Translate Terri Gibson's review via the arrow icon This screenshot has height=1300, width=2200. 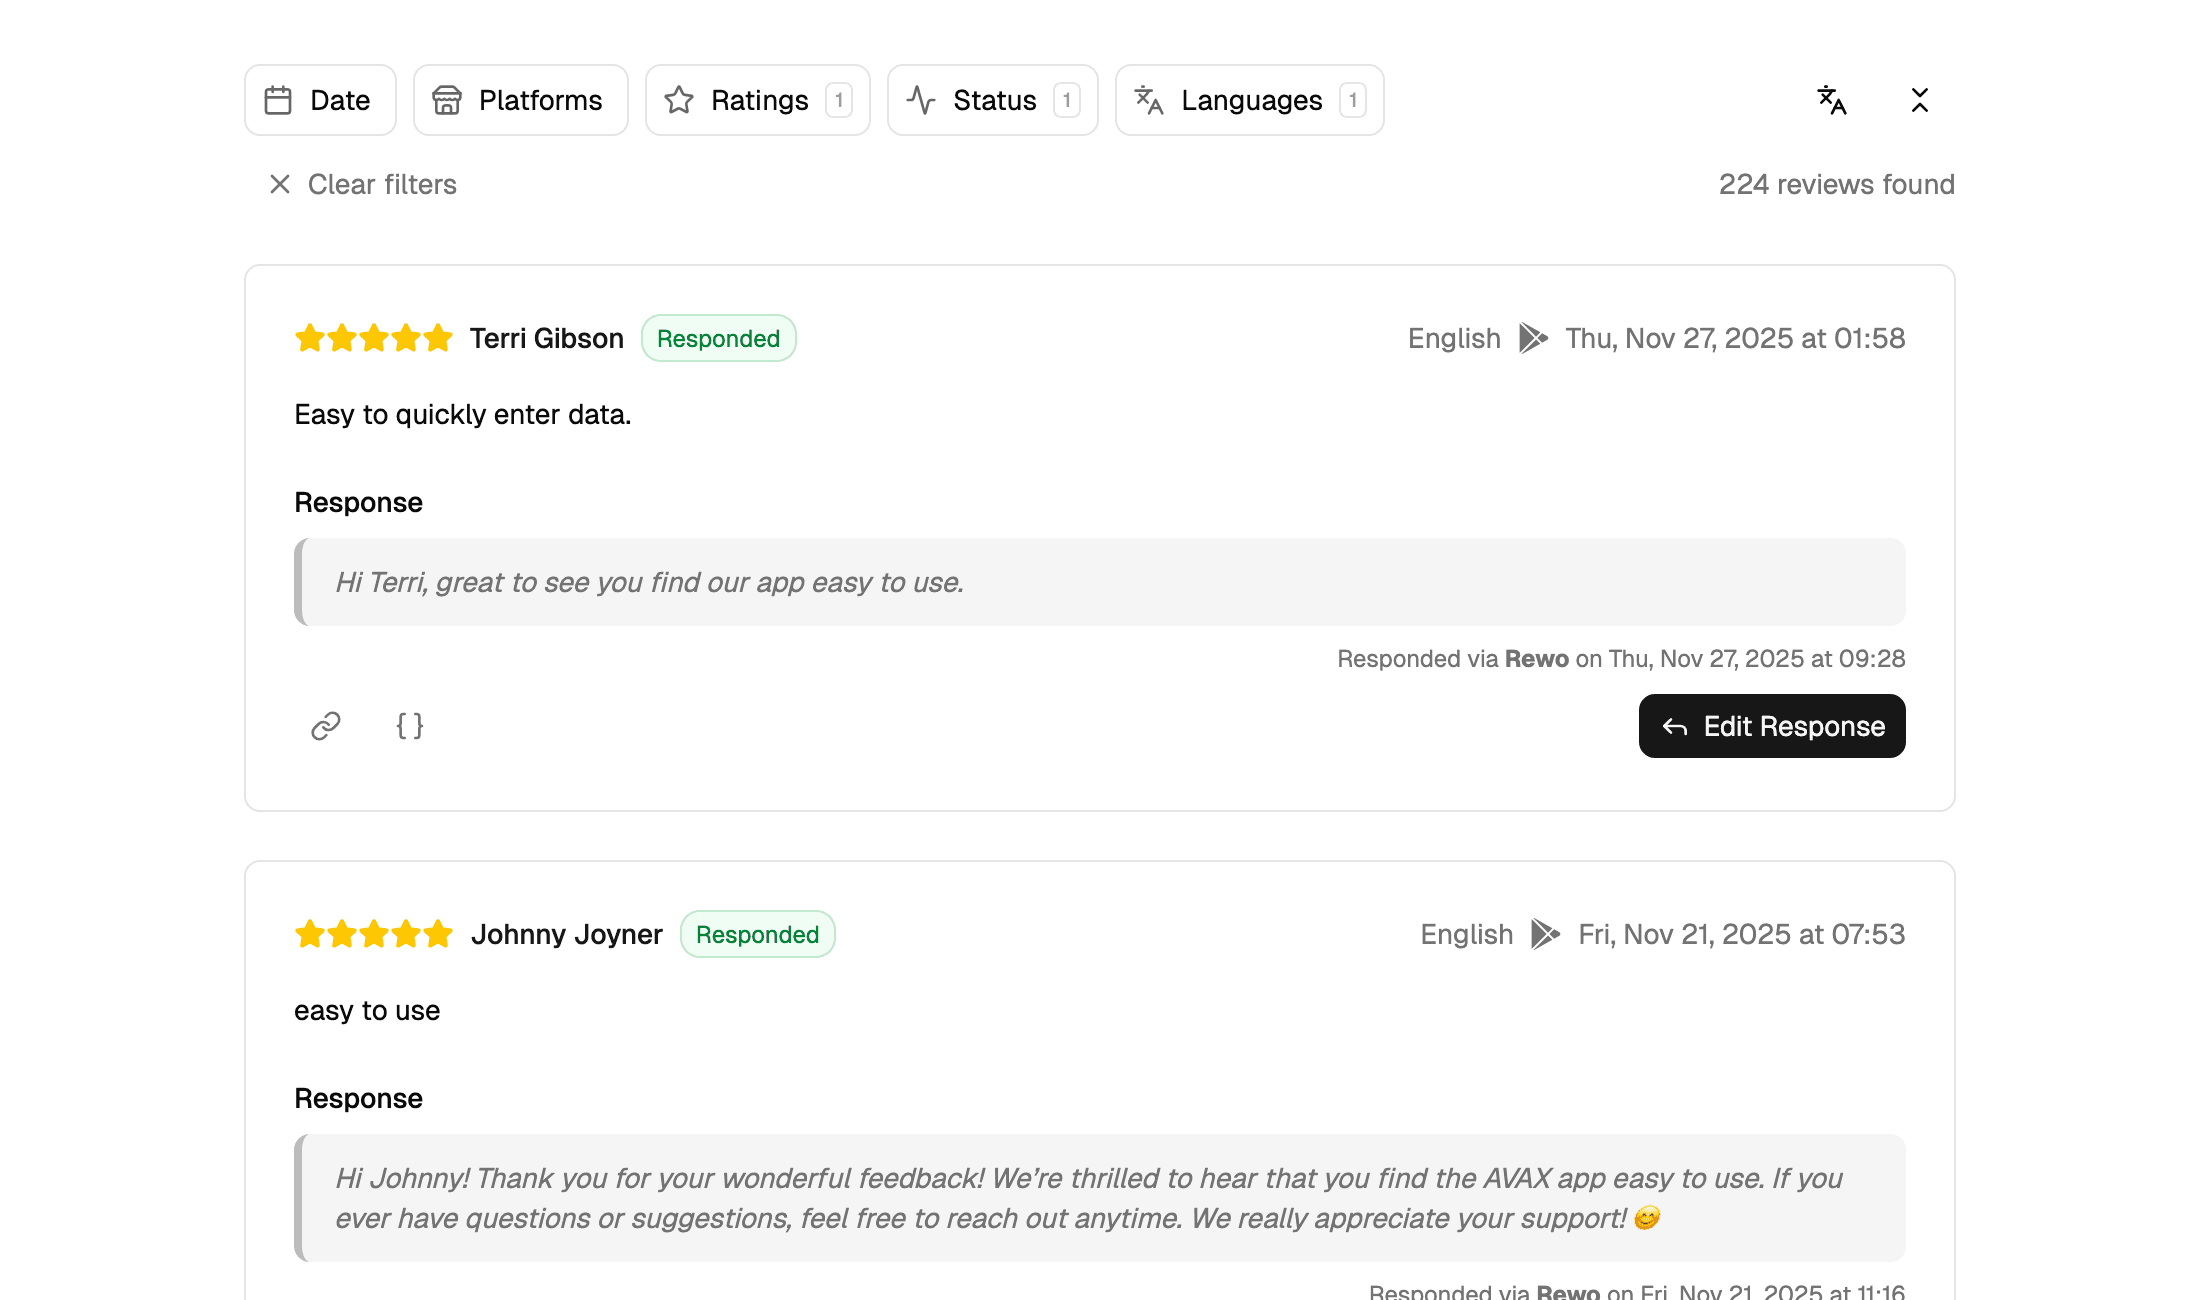click(1532, 338)
